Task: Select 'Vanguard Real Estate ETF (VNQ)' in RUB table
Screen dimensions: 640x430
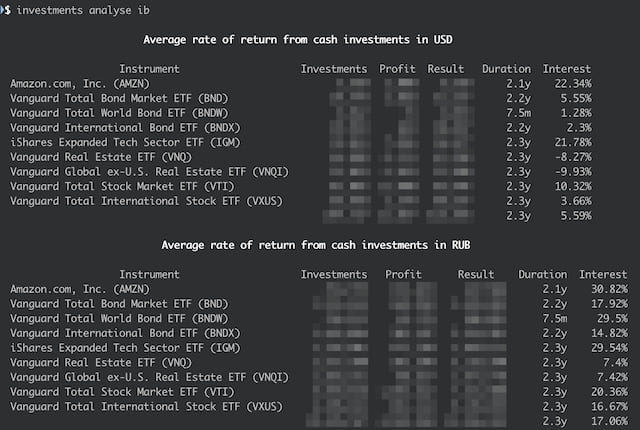Action: [x=101, y=363]
